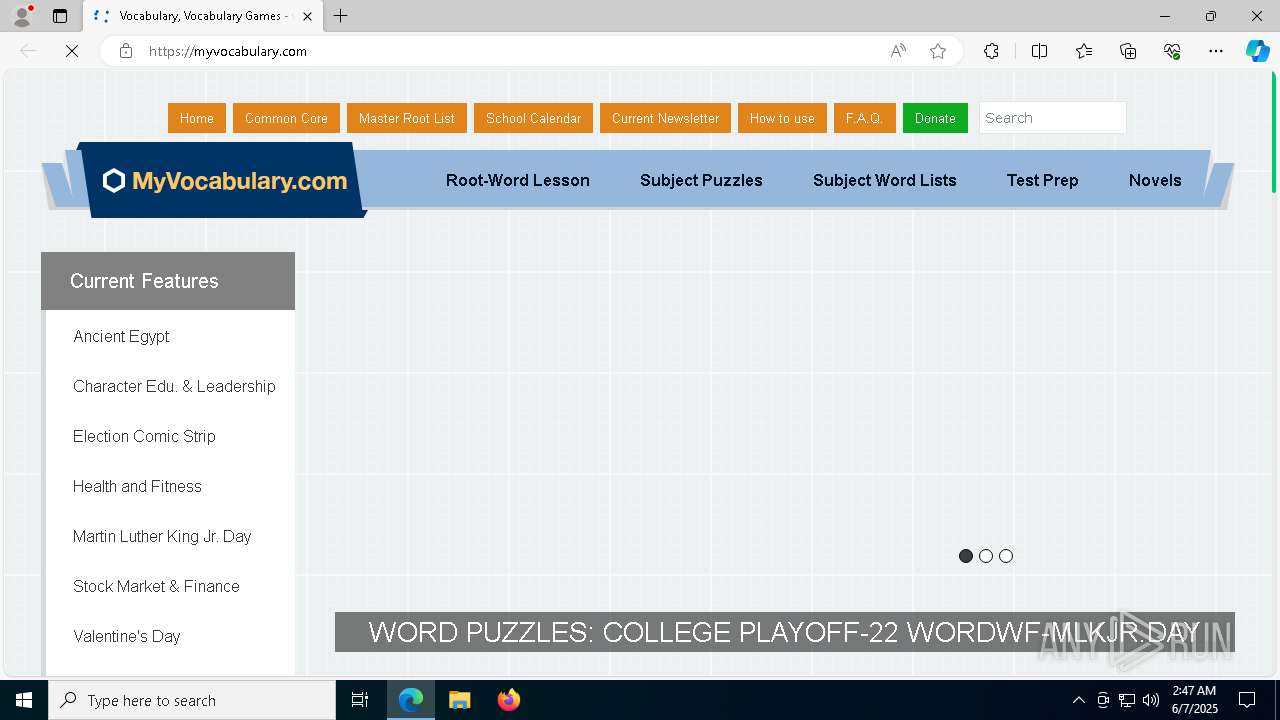Open the Extensions puzzle icon
This screenshot has height=720, width=1280.
(991, 51)
